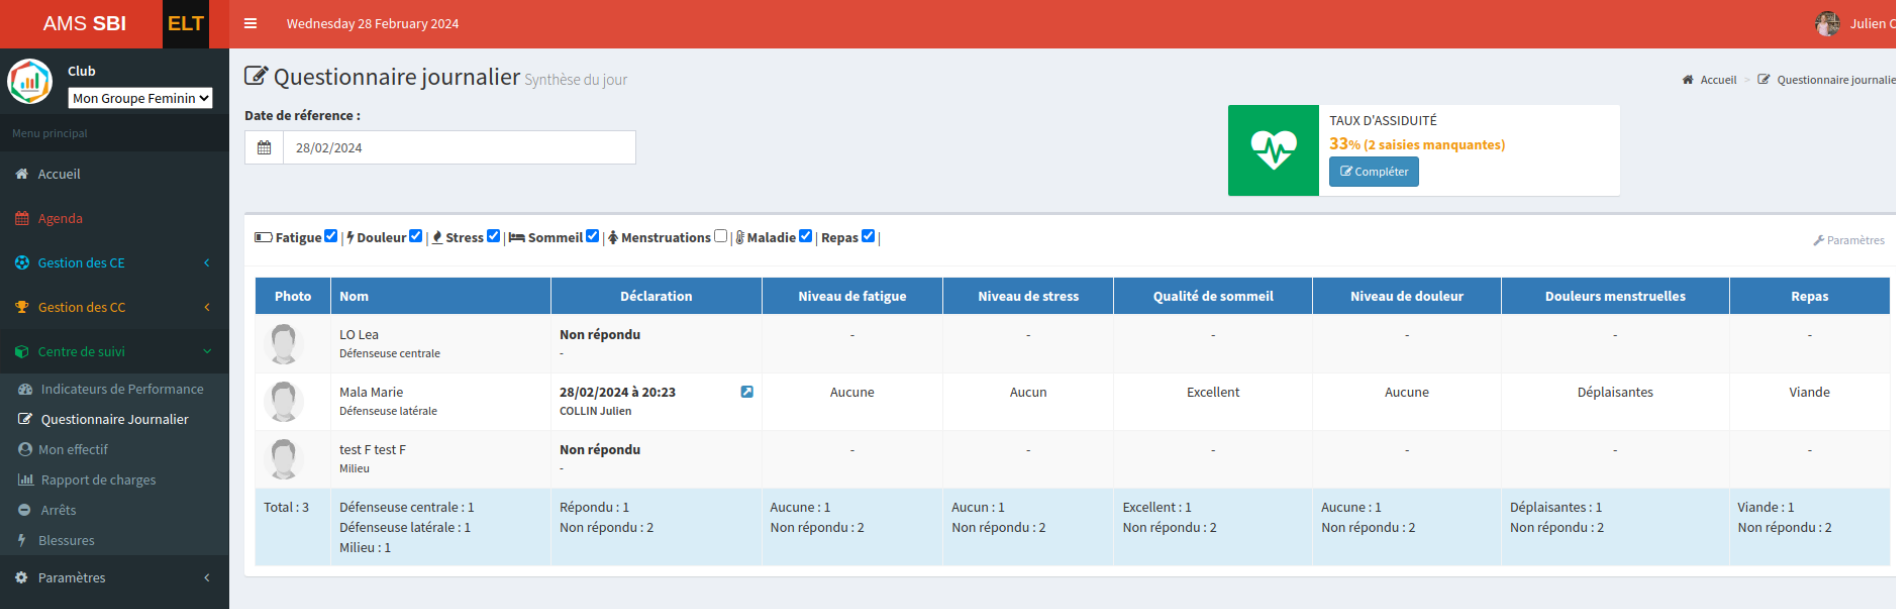Click test F test F's photo placeholder
Viewport: 1896px width, 609px height.
point(284,459)
